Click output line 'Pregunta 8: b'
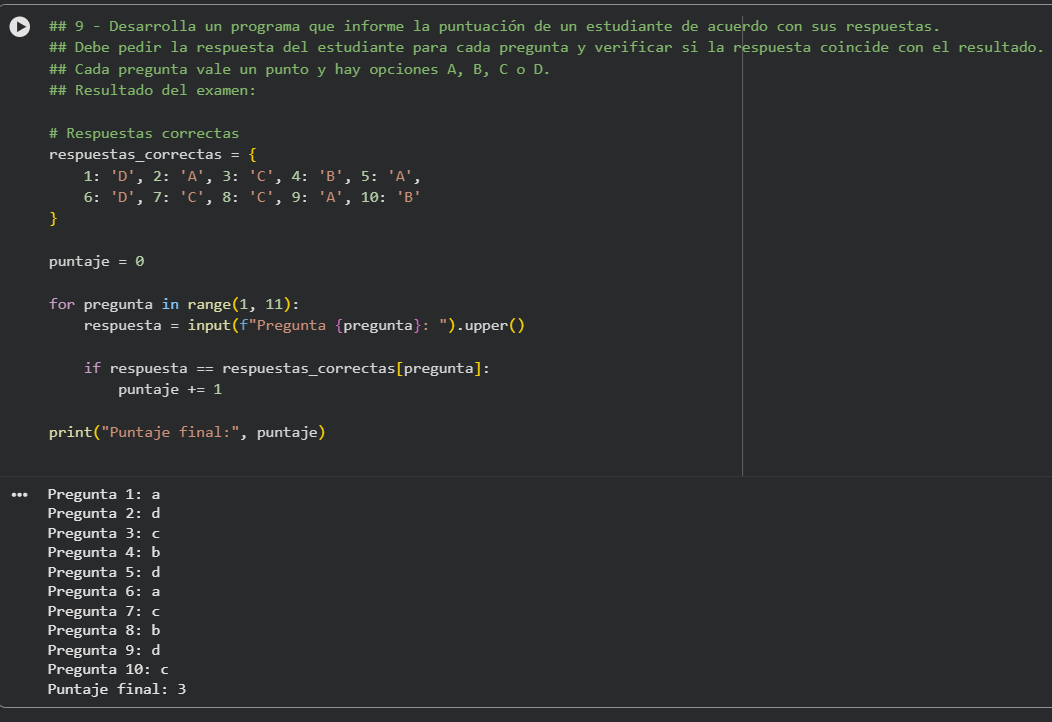Screen dimensions: 1052x722 pos(104,631)
